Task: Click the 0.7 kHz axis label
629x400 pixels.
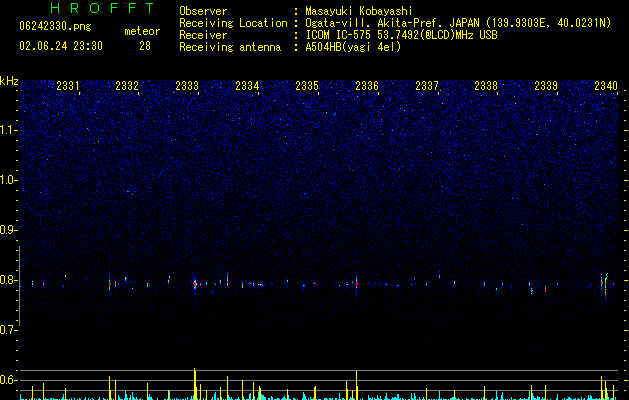Action: [x=9, y=330]
